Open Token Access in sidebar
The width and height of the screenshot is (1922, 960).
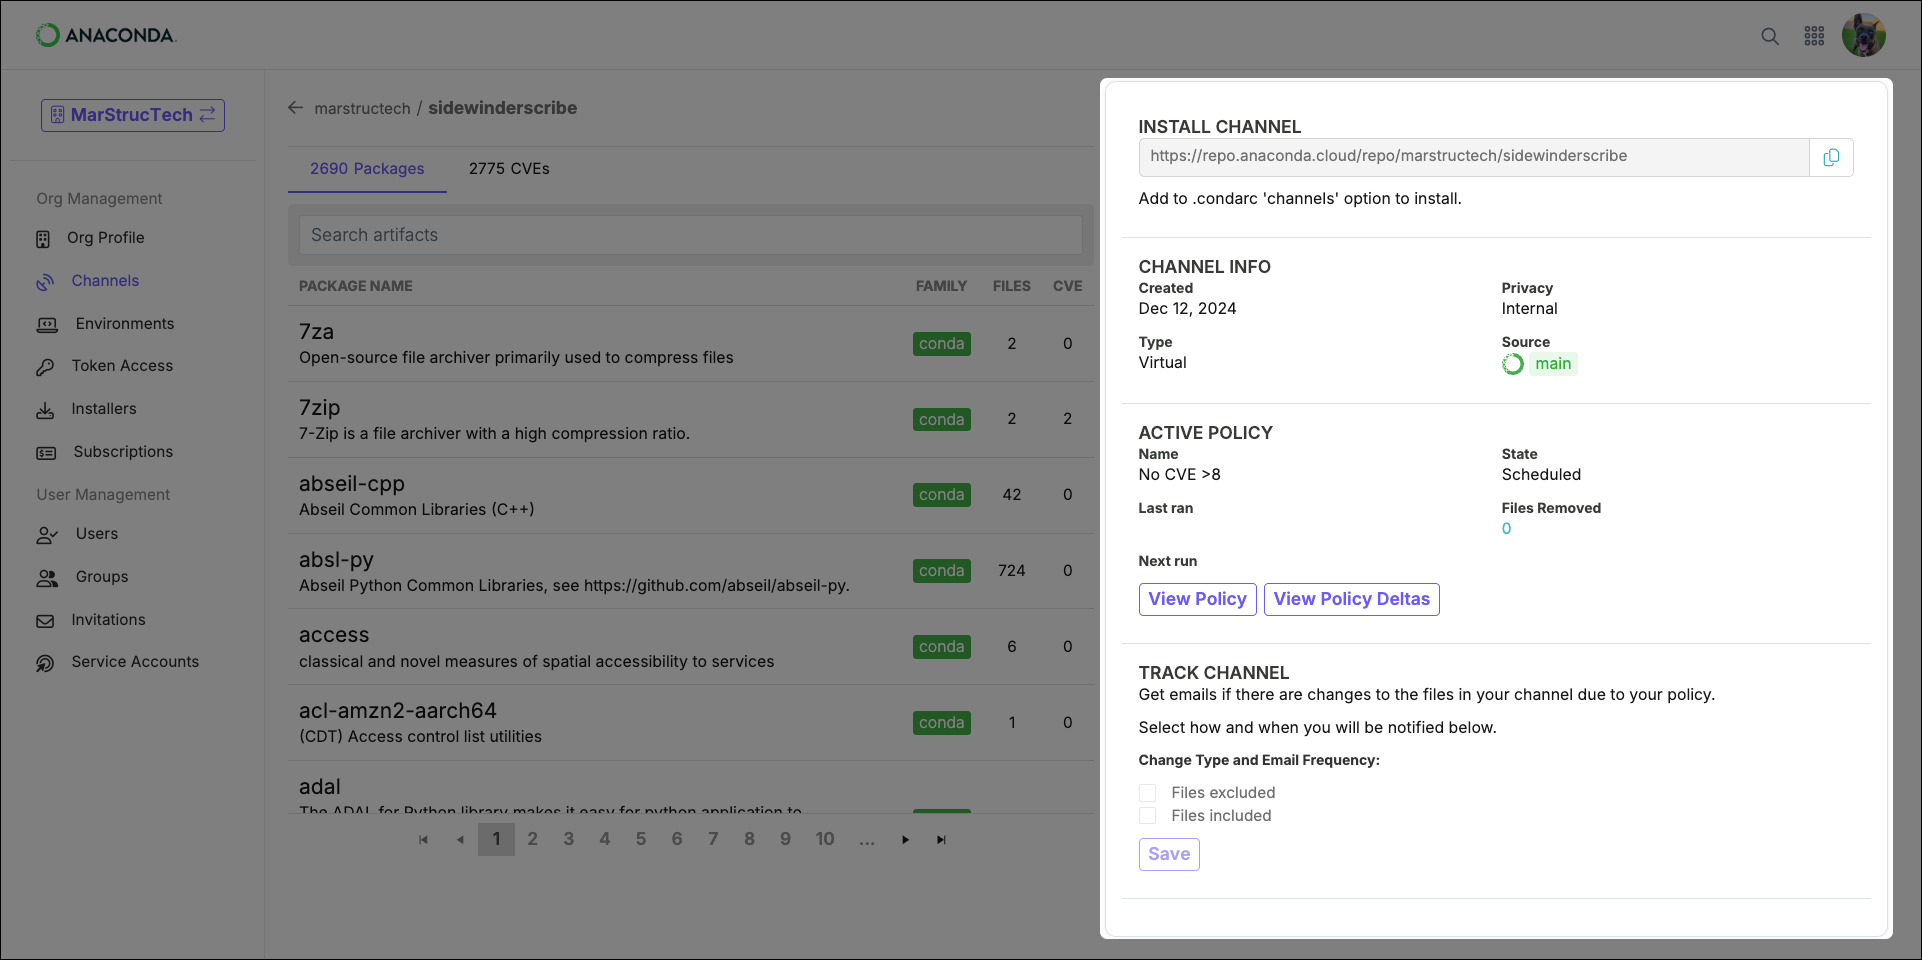[122, 366]
